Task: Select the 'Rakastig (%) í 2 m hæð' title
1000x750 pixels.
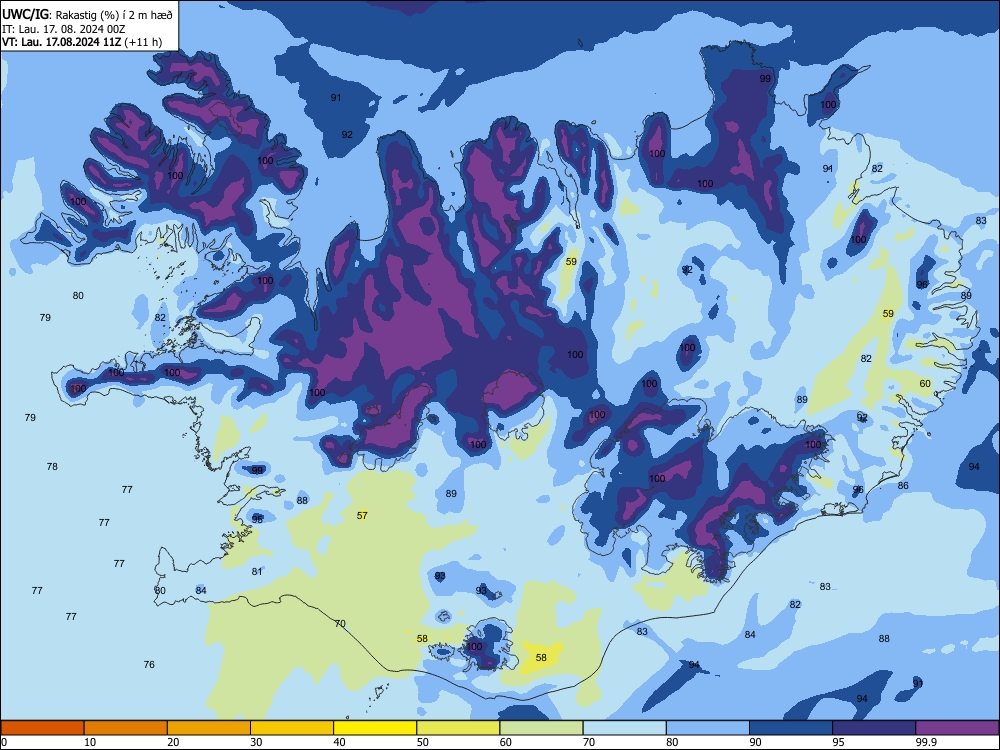Action: click(114, 14)
